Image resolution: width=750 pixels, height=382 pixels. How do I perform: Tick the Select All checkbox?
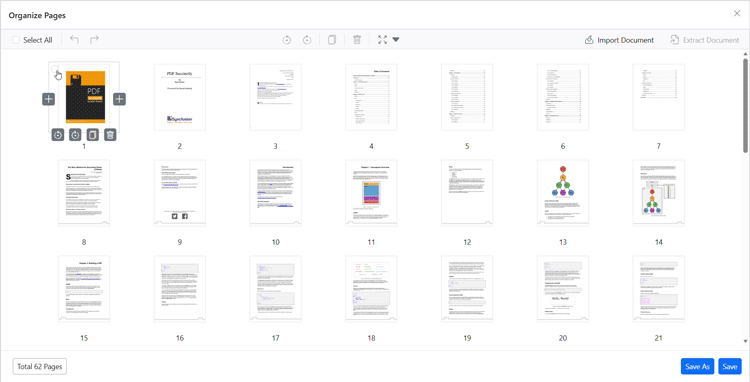pyautogui.click(x=16, y=40)
